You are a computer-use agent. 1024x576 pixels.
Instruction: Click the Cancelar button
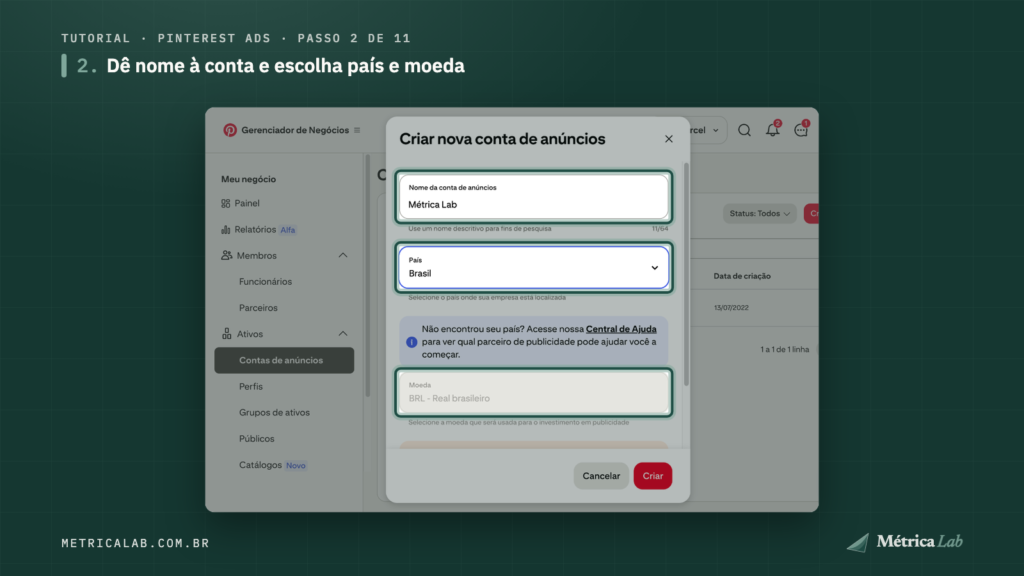point(601,475)
